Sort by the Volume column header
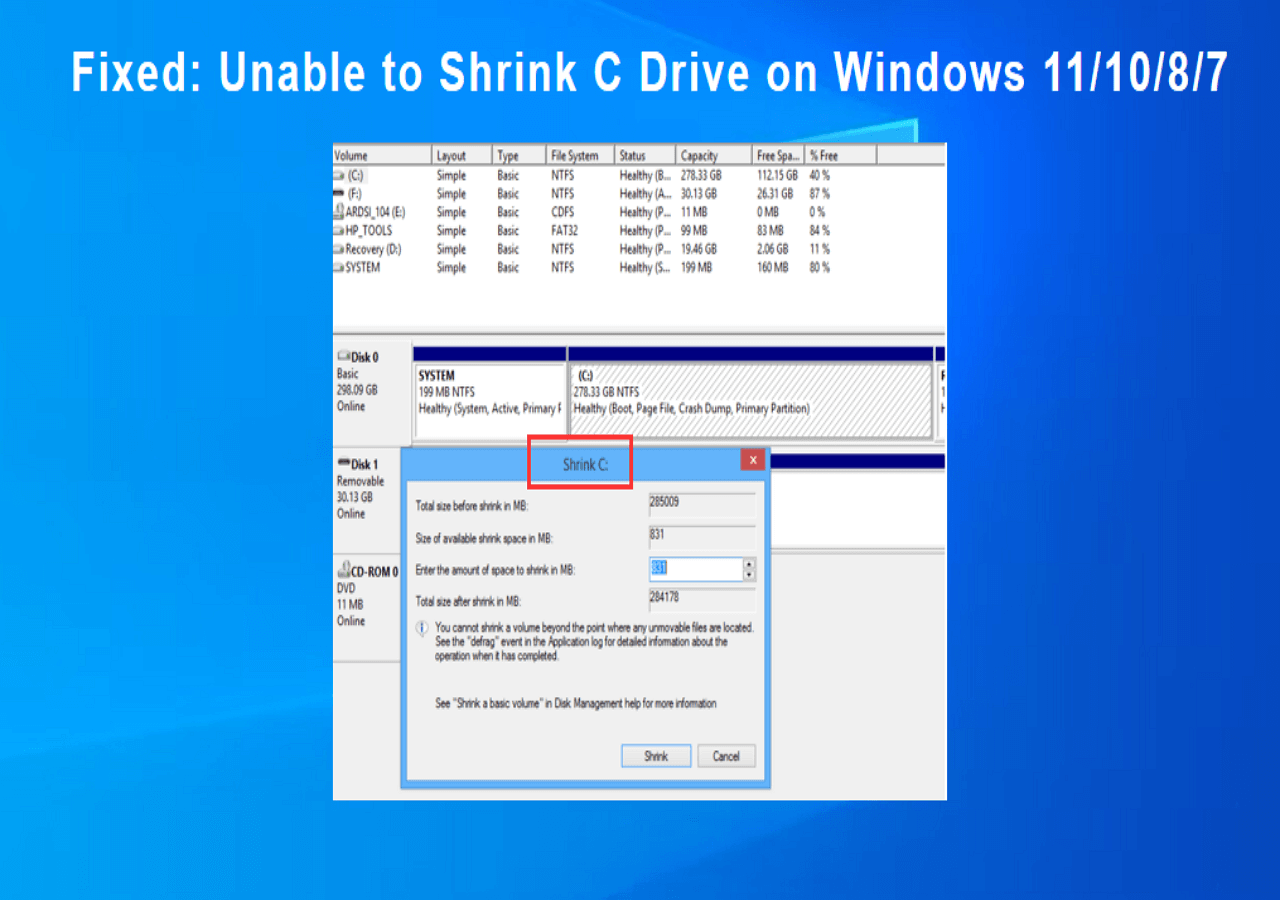Image resolution: width=1280 pixels, height=900 pixels. 382,155
